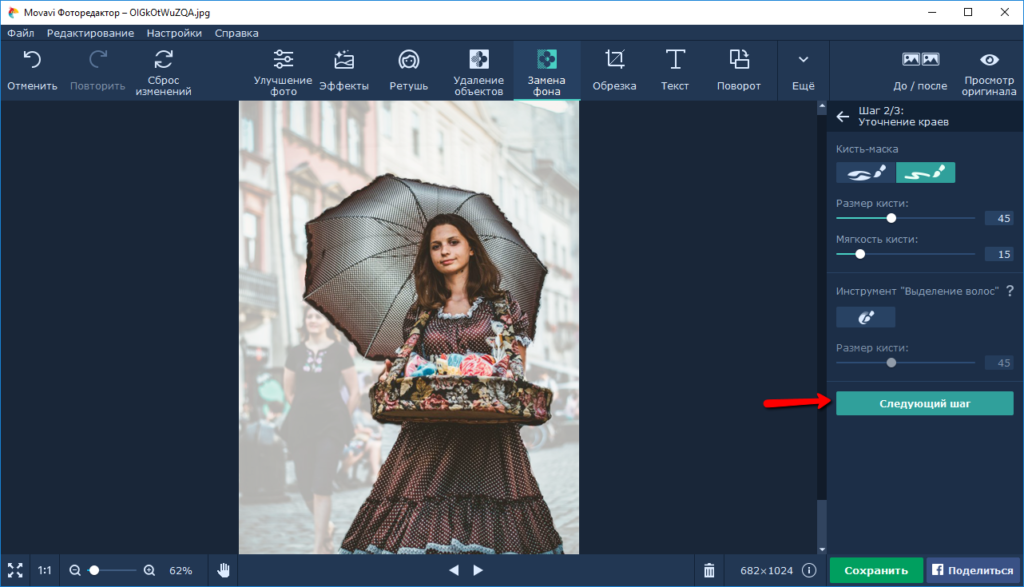This screenshot has width=1024, height=587.
Task: Click the Следующий шаг button
Action: (x=924, y=403)
